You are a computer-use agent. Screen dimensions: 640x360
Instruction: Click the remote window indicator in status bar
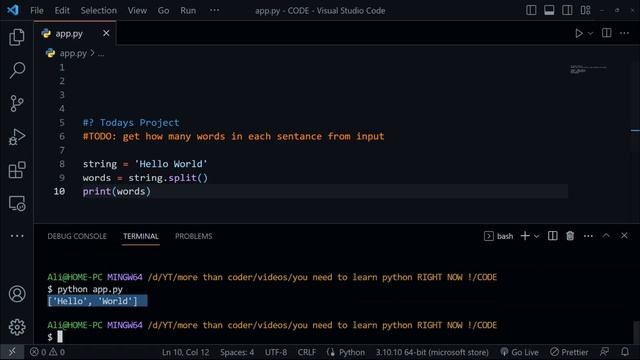coord(12,352)
